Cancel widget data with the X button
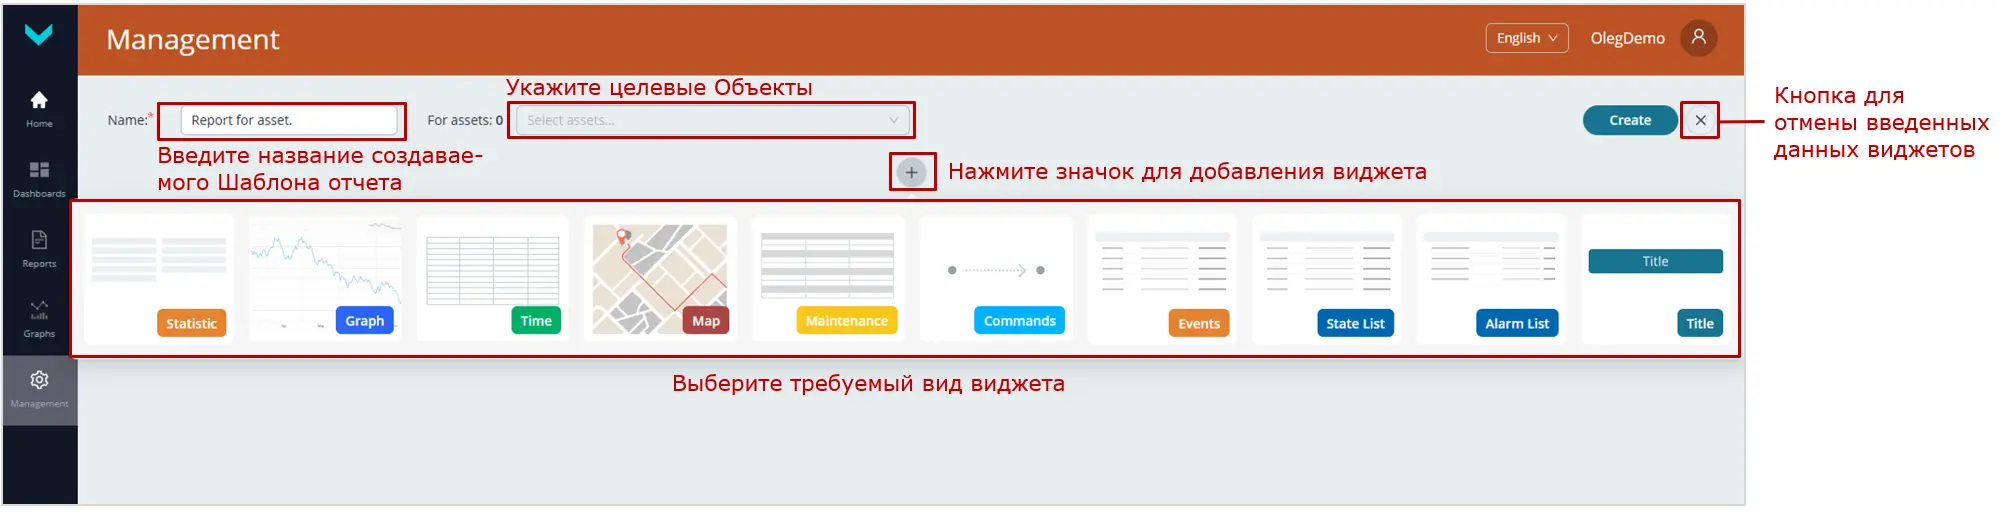Screen dimensions: 2002x516 point(1700,120)
